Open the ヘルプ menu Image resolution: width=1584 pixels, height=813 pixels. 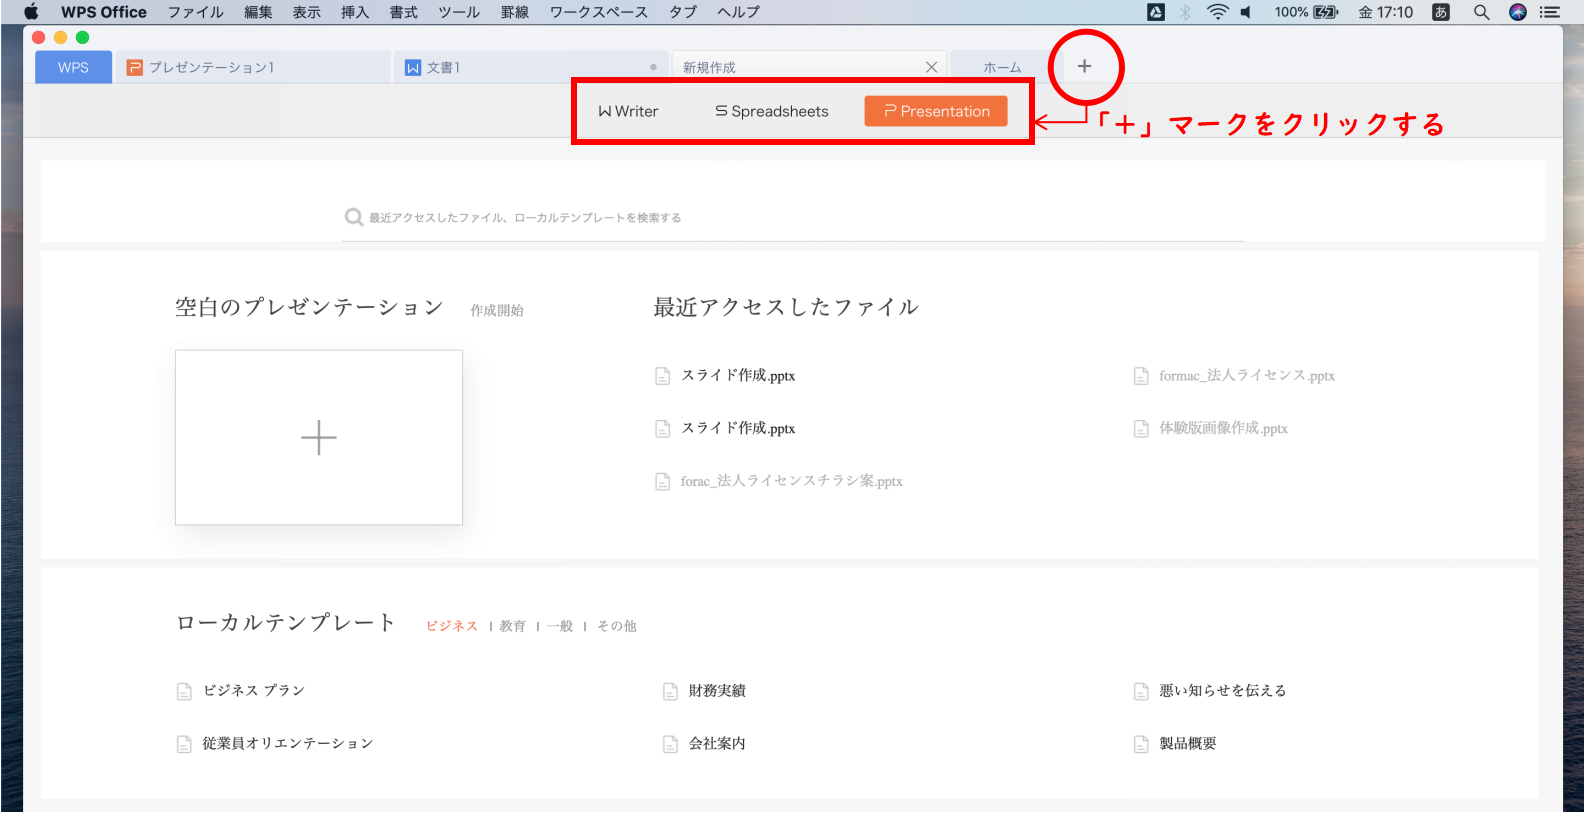tap(738, 12)
